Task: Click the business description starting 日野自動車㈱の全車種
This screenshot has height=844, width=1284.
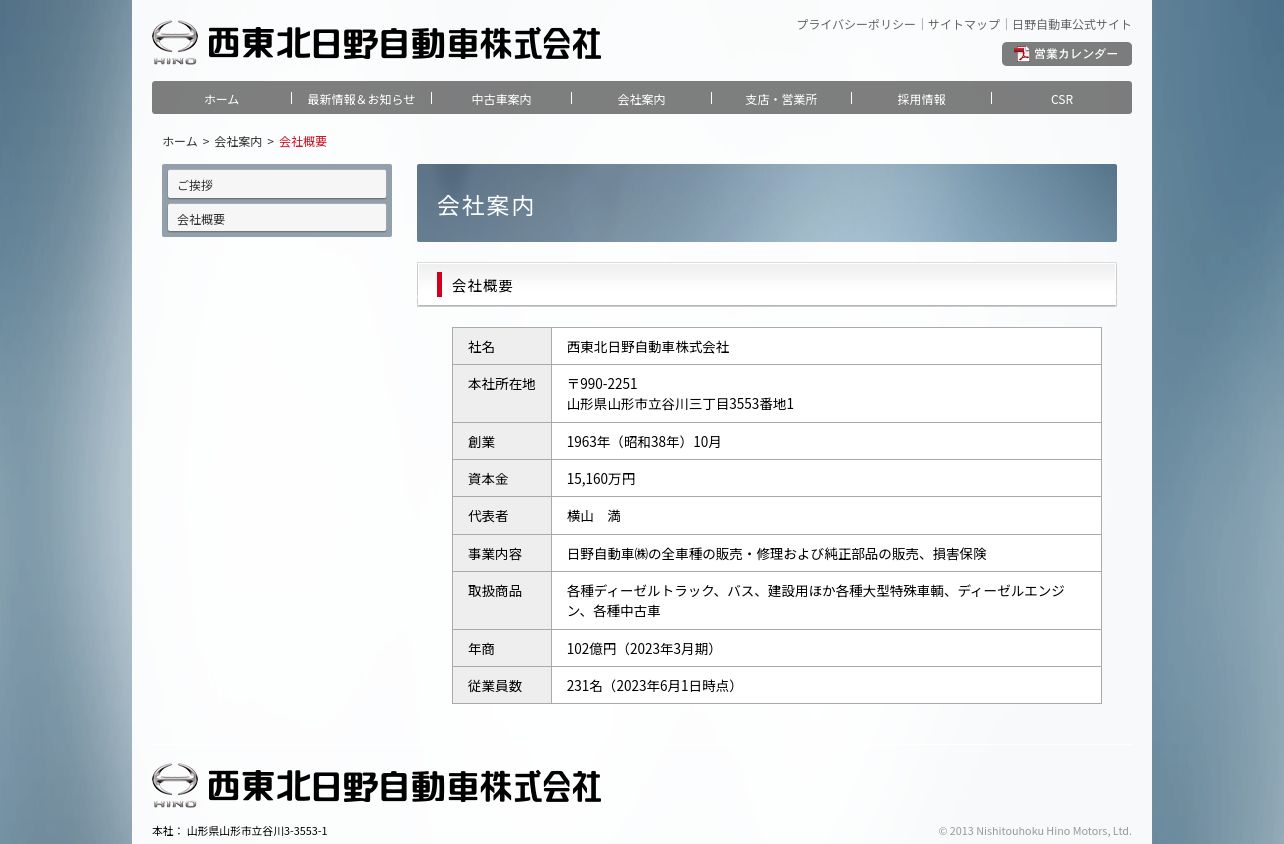Action: (x=777, y=553)
